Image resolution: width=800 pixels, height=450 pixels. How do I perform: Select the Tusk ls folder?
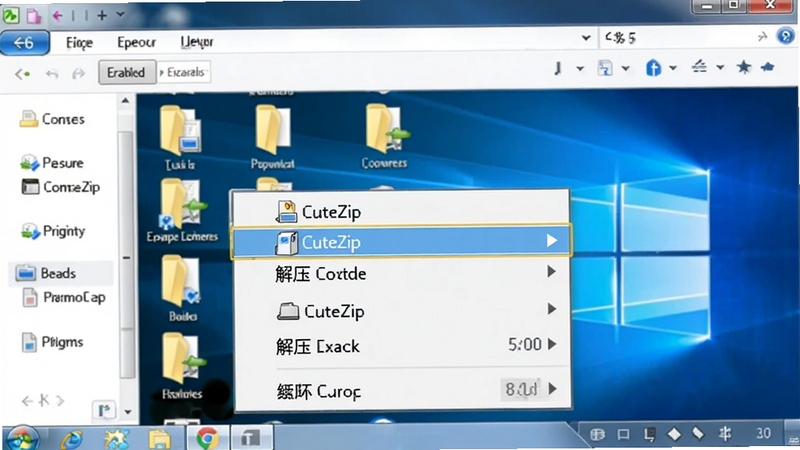click(x=180, y=138)
